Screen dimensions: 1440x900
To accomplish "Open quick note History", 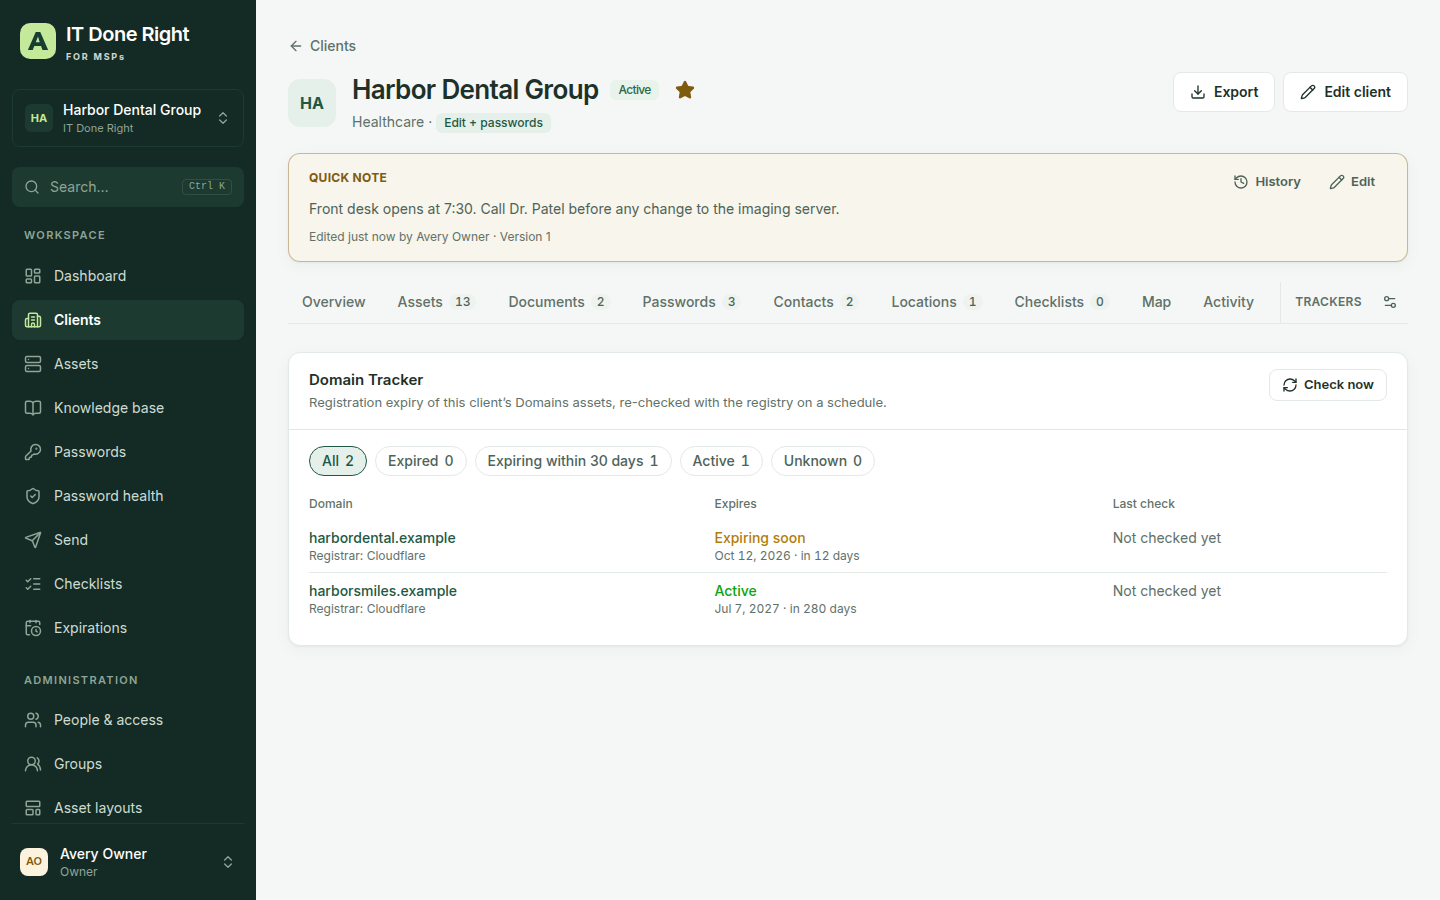I will click(x=1267, y=182).
